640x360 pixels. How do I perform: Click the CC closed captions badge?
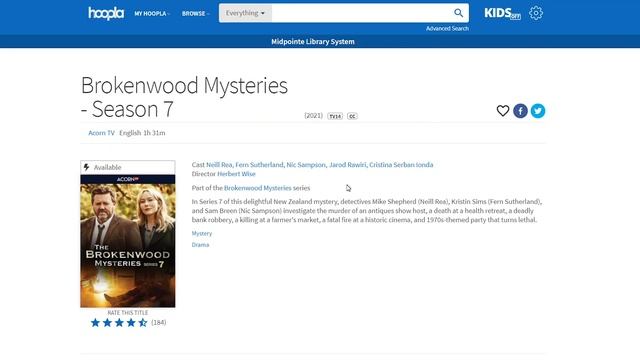[x=352, y=116]
